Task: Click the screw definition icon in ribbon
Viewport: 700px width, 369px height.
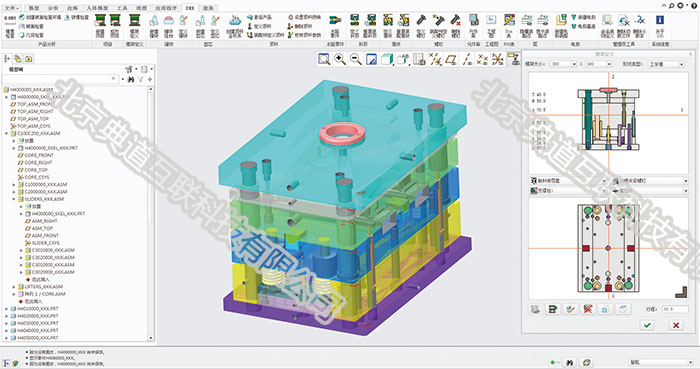Action: pyautogui.click(x=421, y=26)
